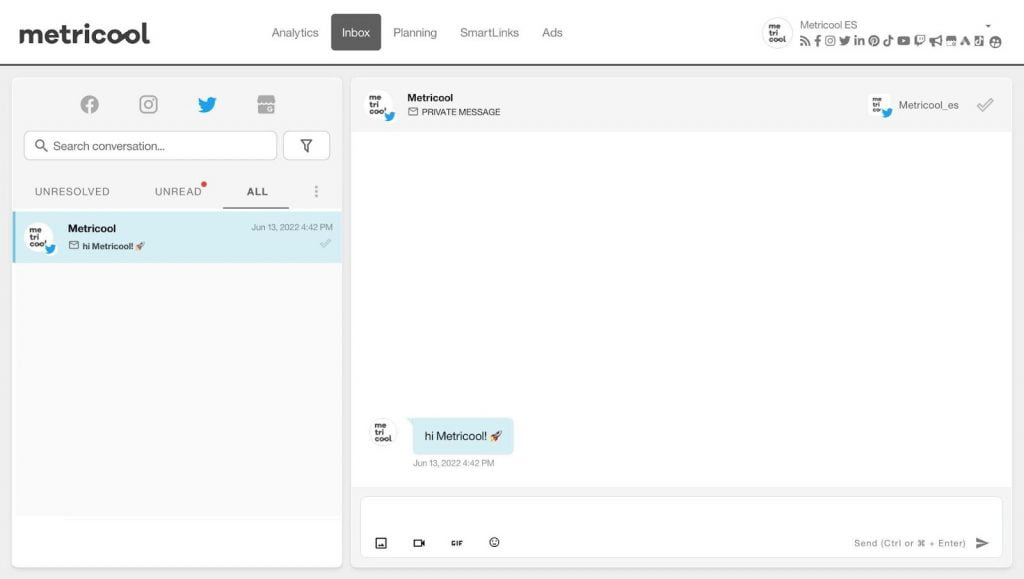Open the Facebook inbox channel

[x=89, y=104]
